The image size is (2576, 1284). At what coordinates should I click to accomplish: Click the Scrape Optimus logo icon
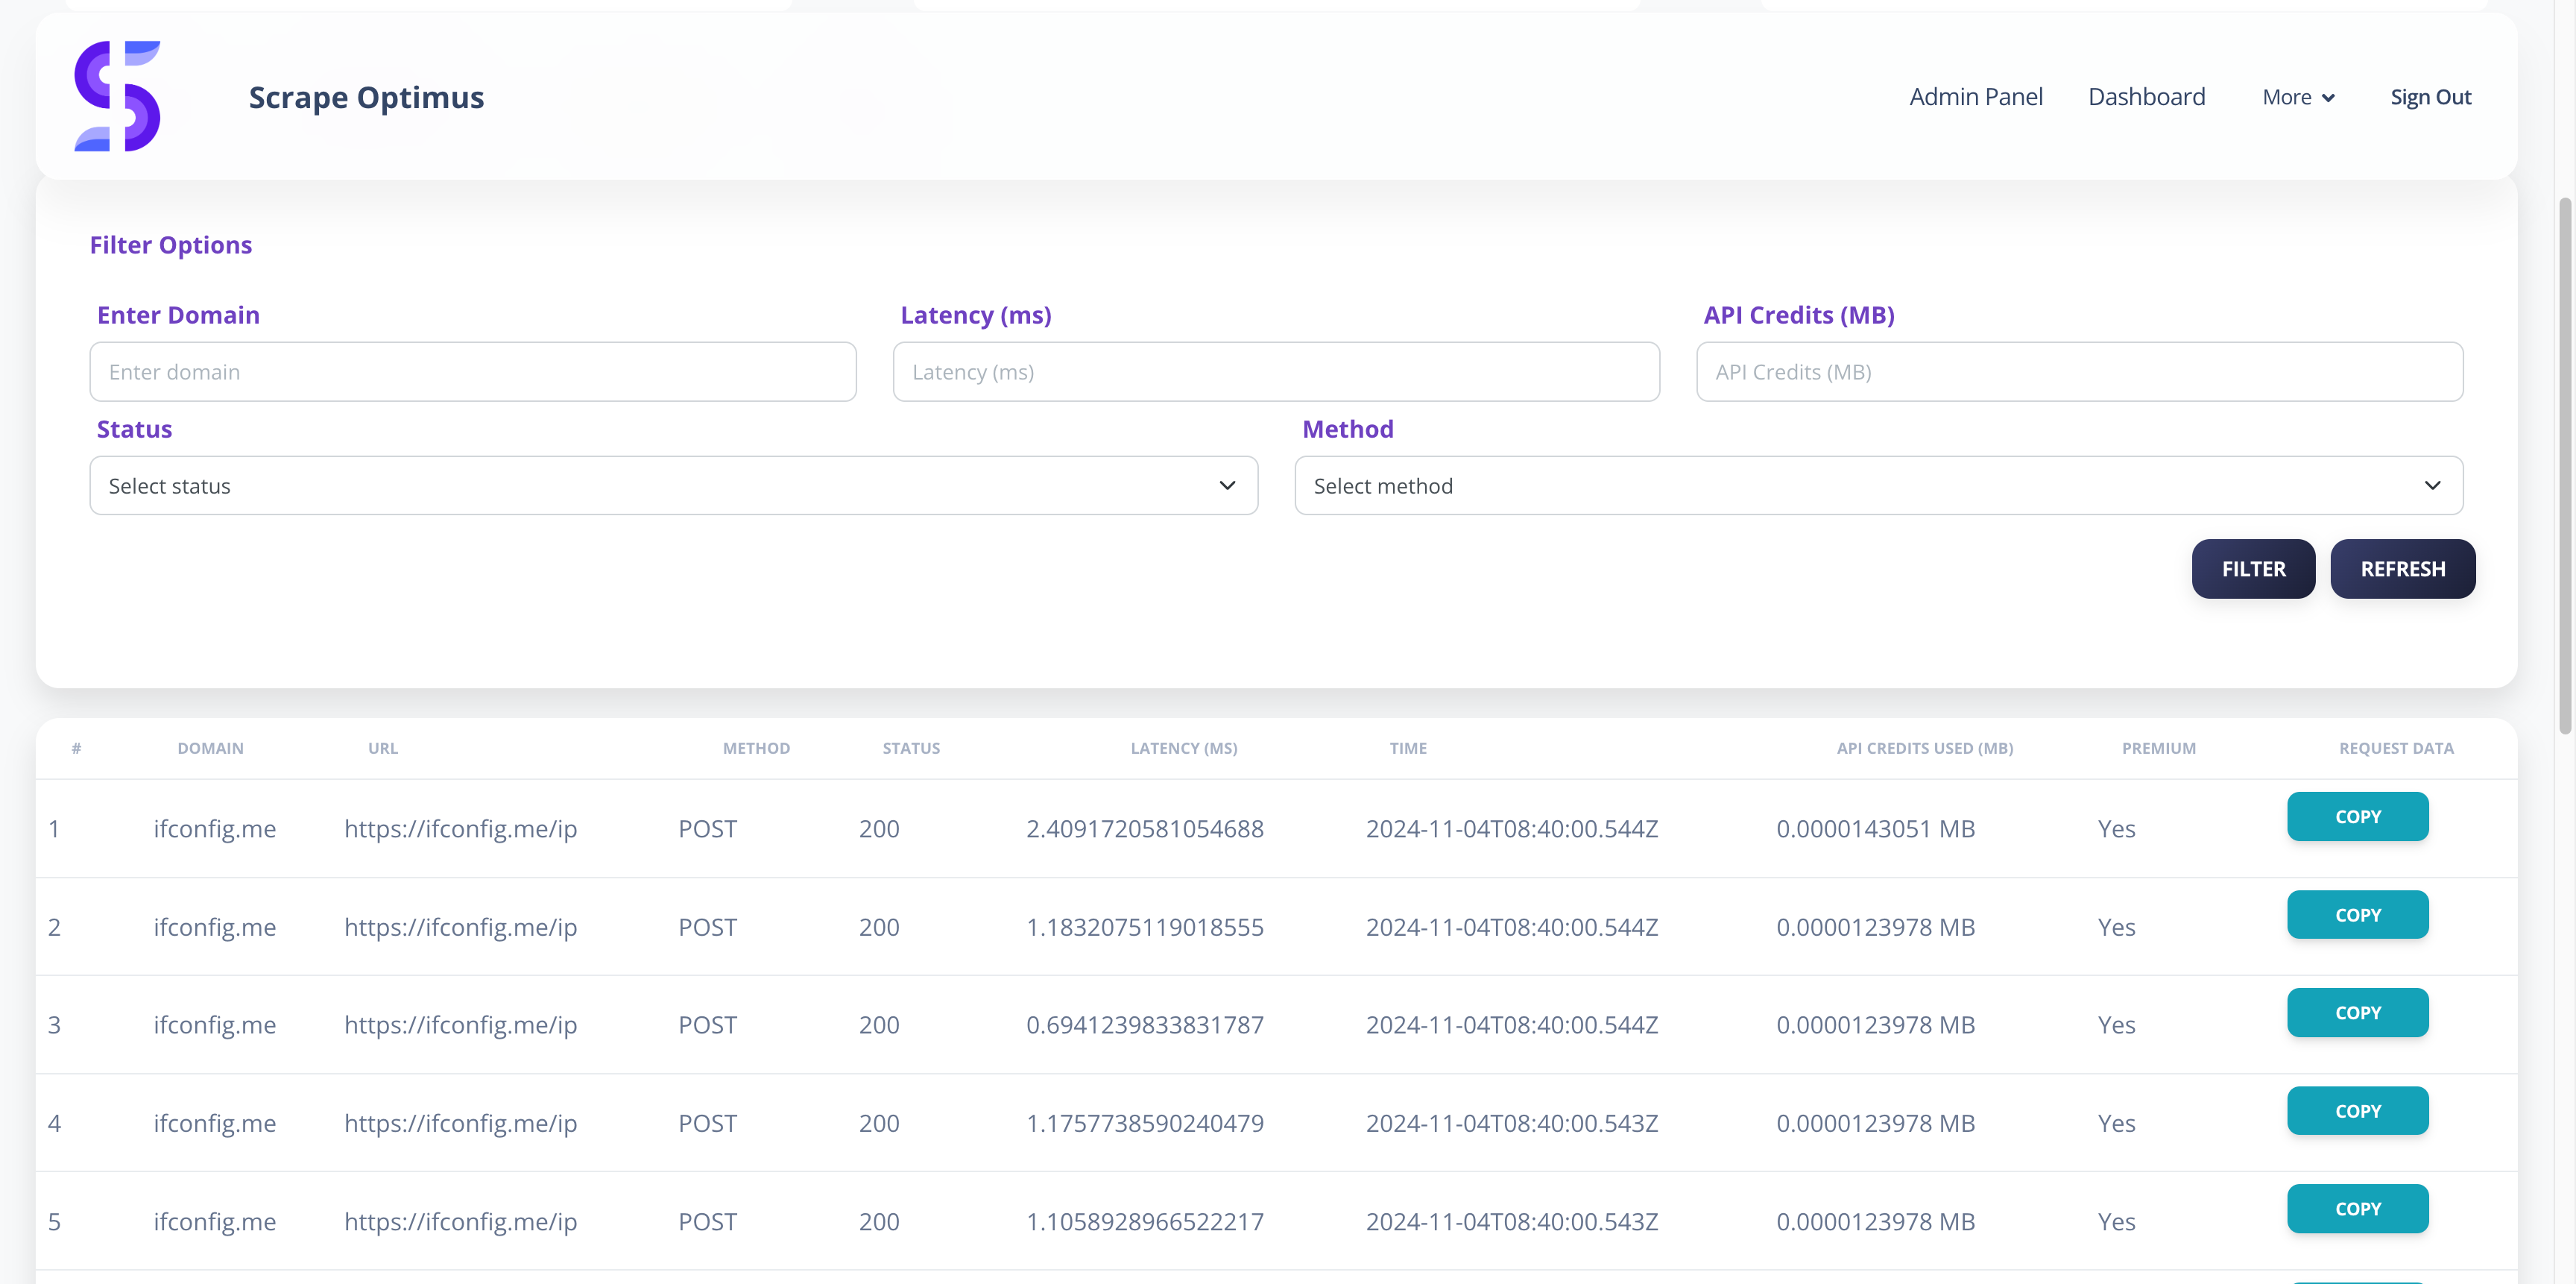(x=117, y=96)
